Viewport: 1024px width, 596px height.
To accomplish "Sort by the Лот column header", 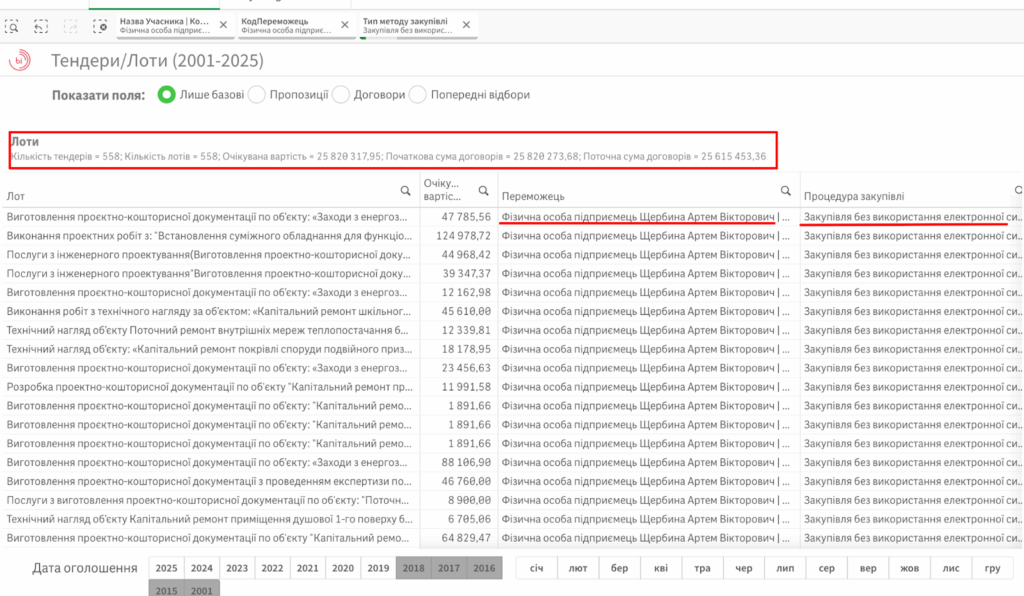I will pyautogui.click(x=16, y=196).
